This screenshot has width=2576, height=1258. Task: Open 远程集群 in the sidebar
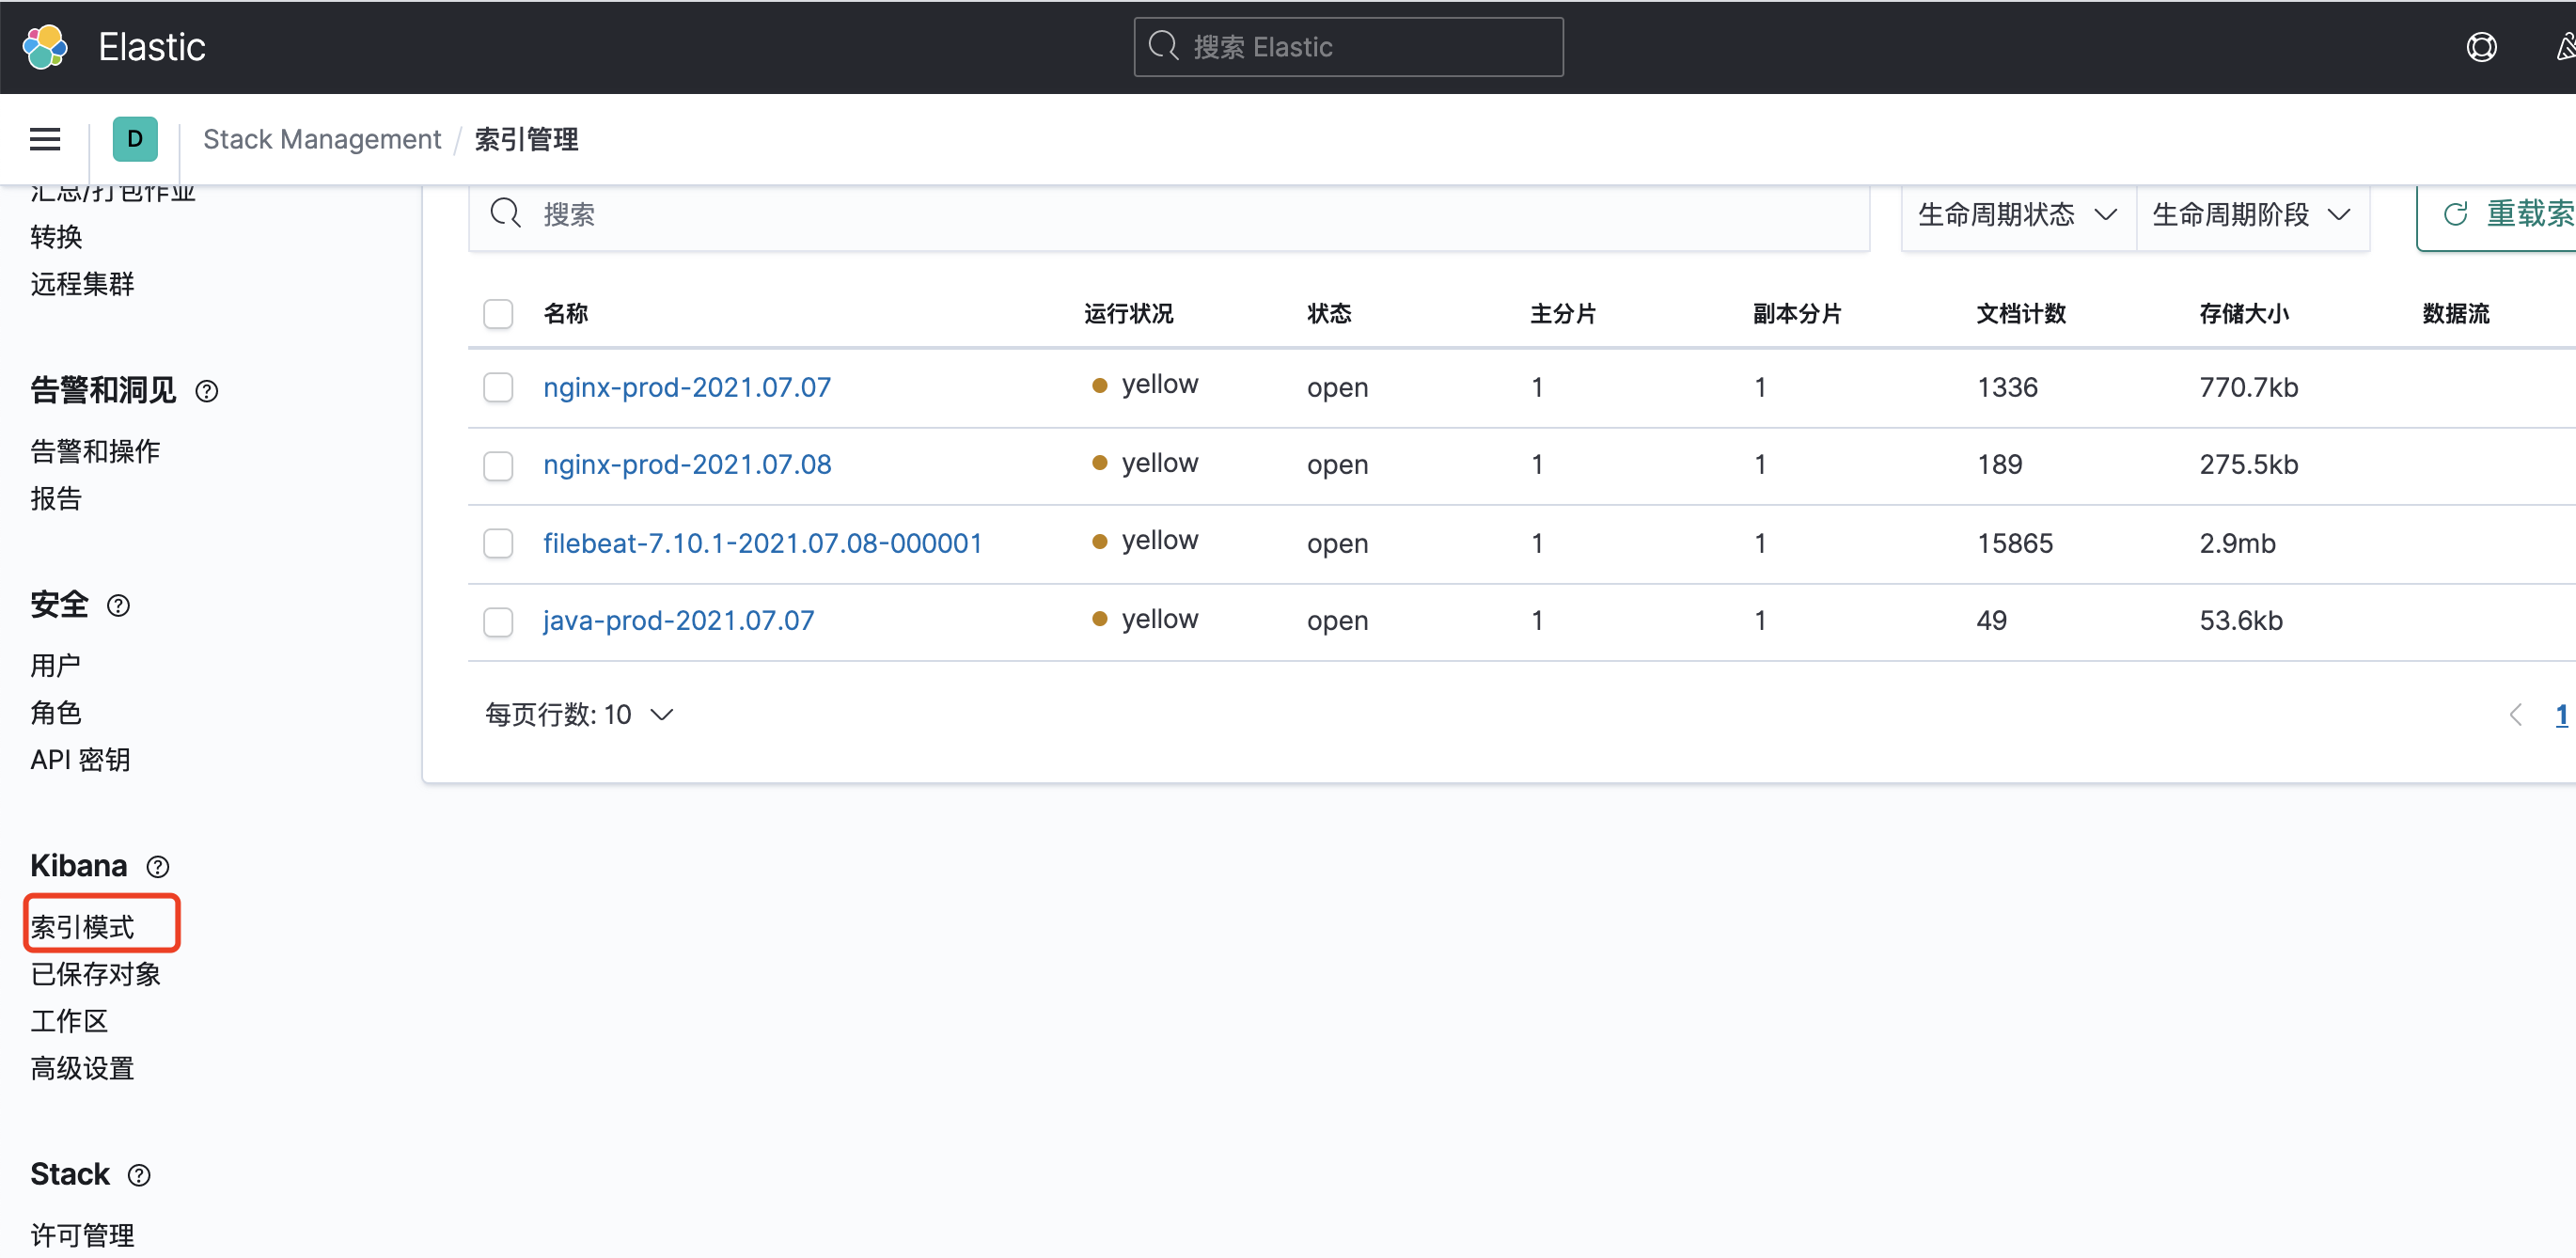82,284
